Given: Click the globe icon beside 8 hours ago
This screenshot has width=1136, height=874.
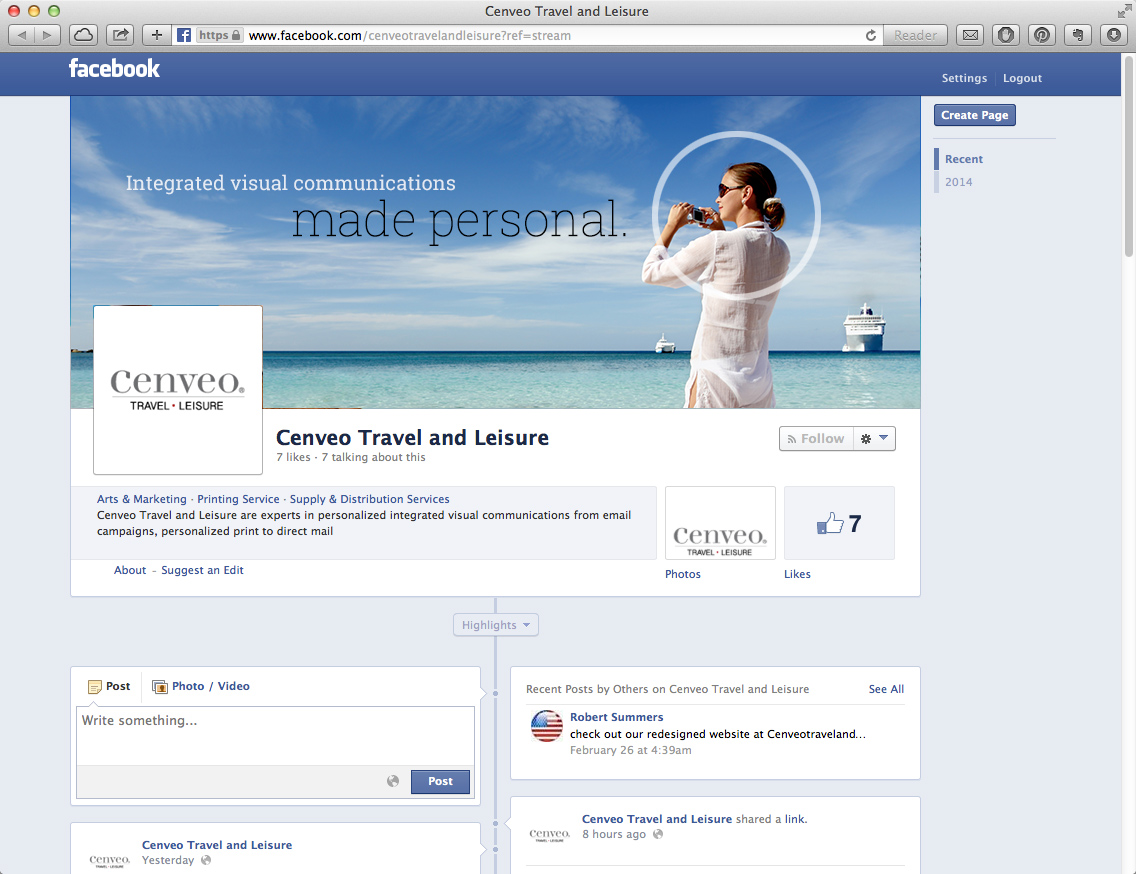Looking at the screenshot, I should point(658,834).
